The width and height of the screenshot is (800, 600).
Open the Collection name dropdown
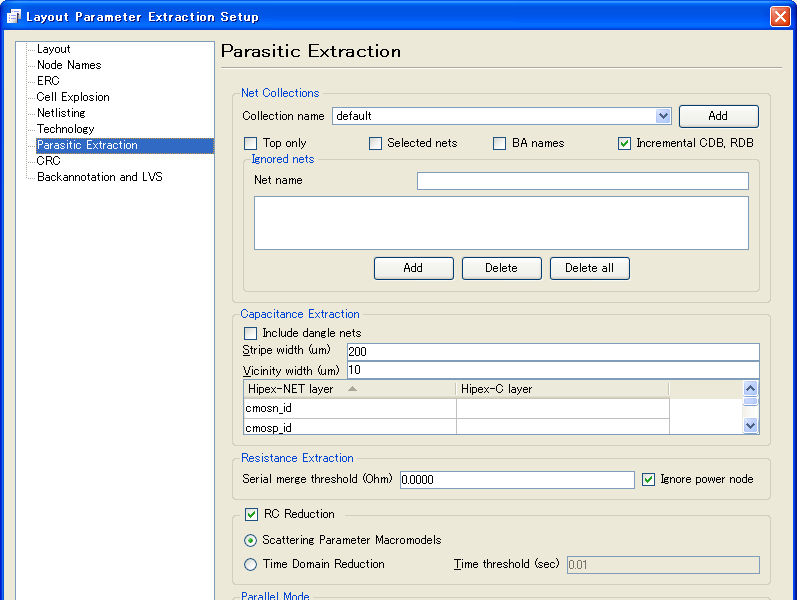click(663, 116)
